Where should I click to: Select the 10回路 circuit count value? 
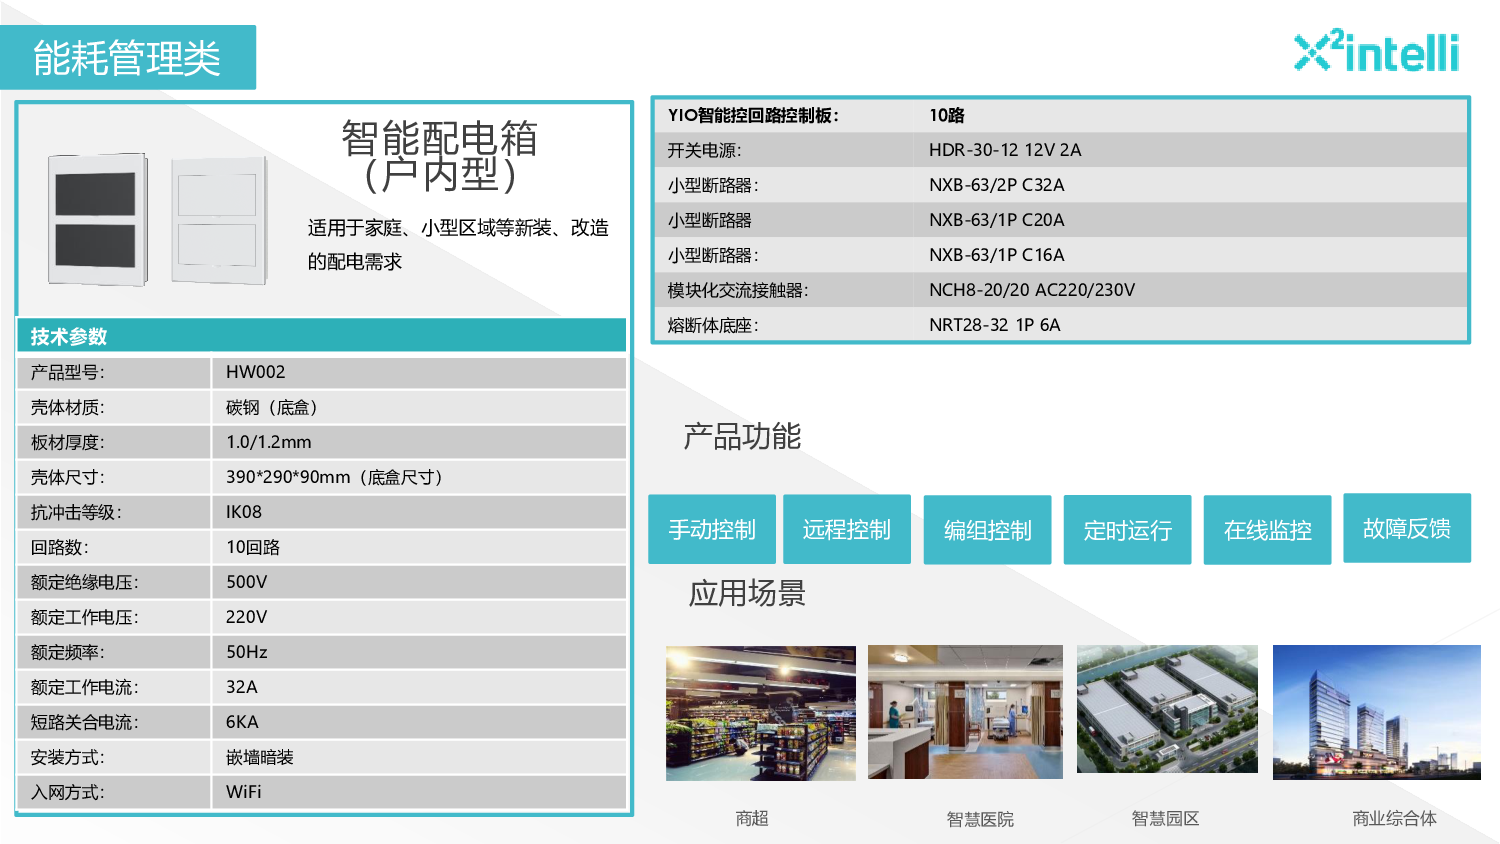[253, 547]
